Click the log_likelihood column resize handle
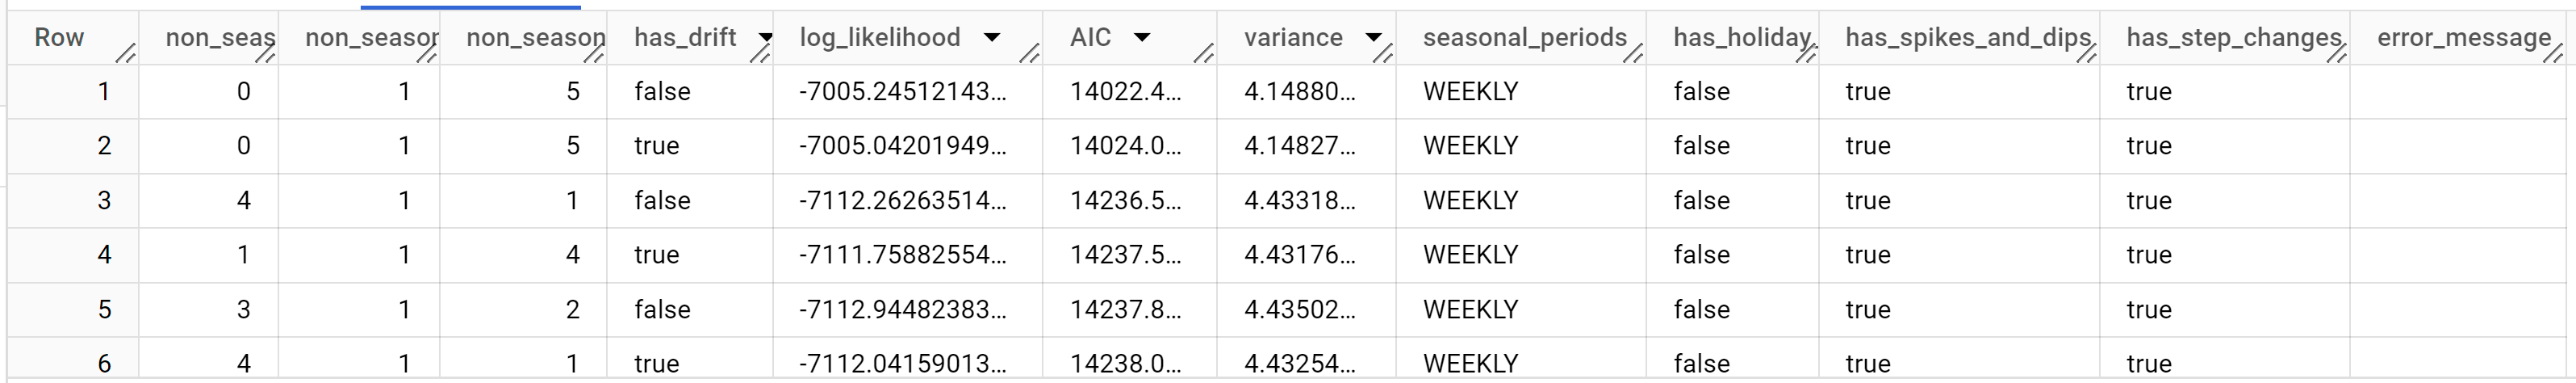The image size is (2576, 383). tap(1028, 54)
